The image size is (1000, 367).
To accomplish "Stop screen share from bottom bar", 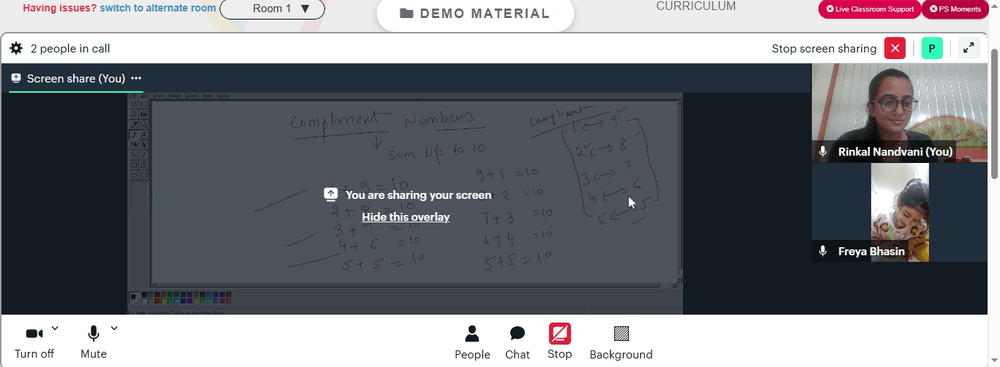I will click(559, 342).
